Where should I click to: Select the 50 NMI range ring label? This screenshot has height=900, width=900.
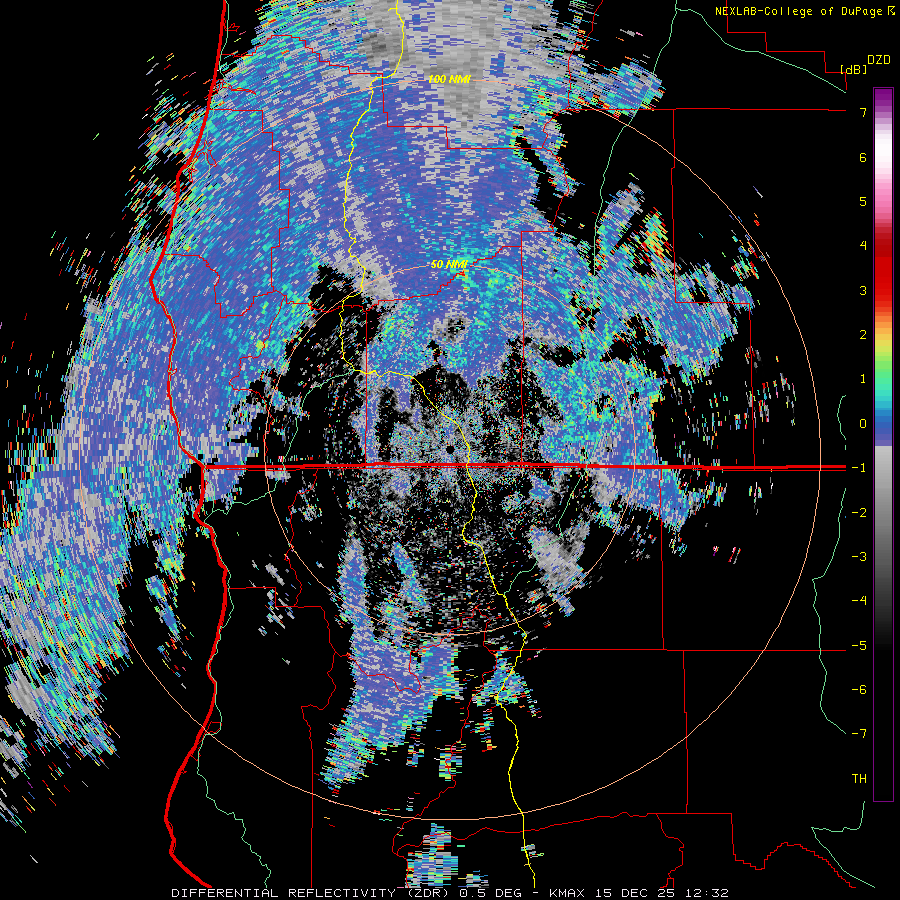pyautogui.click(x=449, y=264)
